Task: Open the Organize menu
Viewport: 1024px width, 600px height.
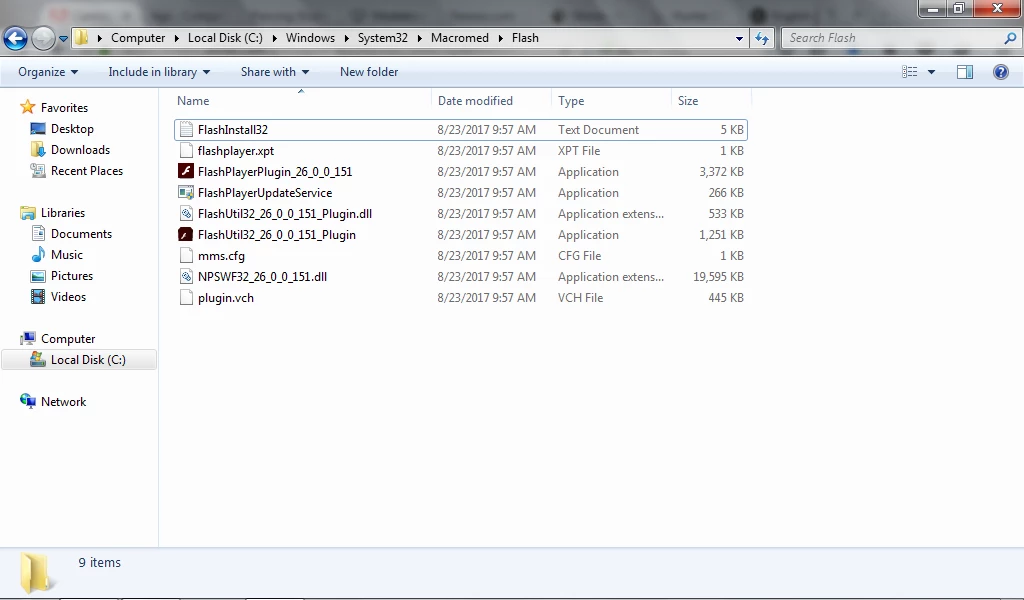Action: pos(48,72)
